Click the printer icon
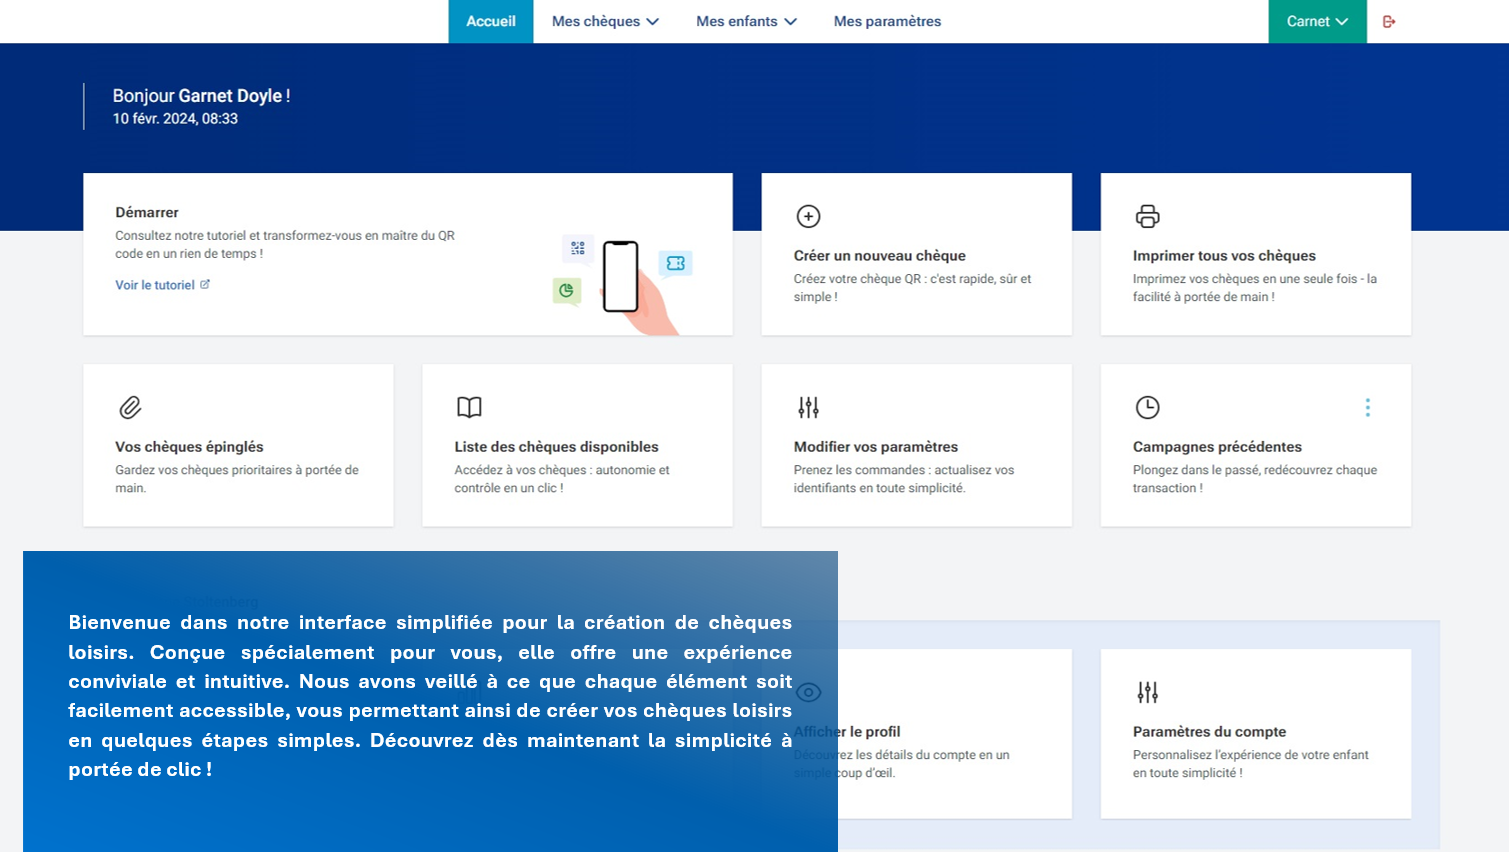 coord(1147,216)
